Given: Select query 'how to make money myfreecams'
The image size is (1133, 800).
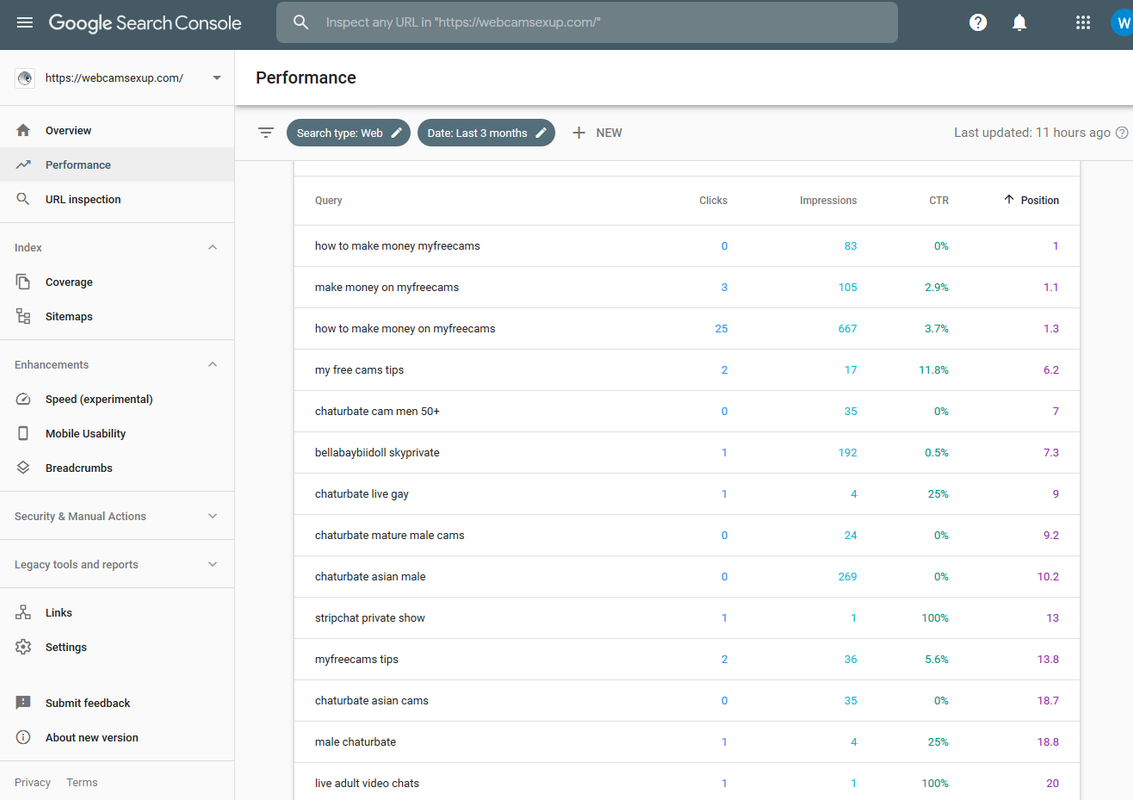Looking at the screenshot, I should [686, 246].
